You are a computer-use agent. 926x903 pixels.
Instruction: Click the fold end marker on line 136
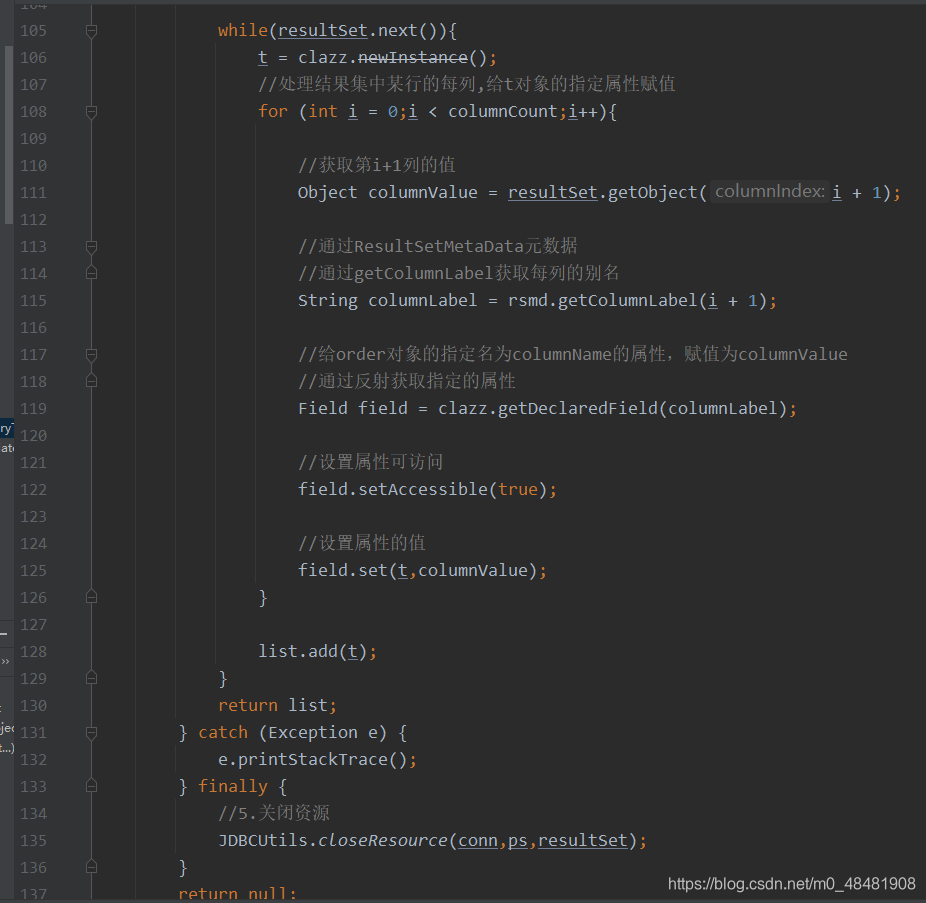tap(92, 868)
